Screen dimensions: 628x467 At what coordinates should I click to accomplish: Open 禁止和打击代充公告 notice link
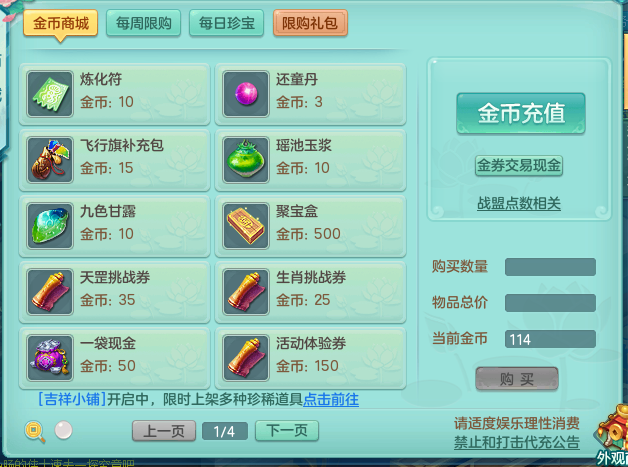517,442
